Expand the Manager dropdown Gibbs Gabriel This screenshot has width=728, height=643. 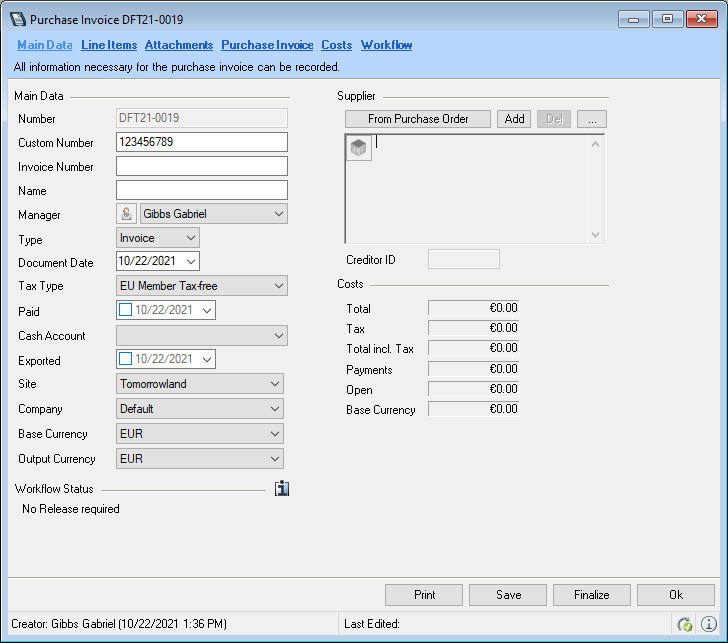(x=277, y=214)
